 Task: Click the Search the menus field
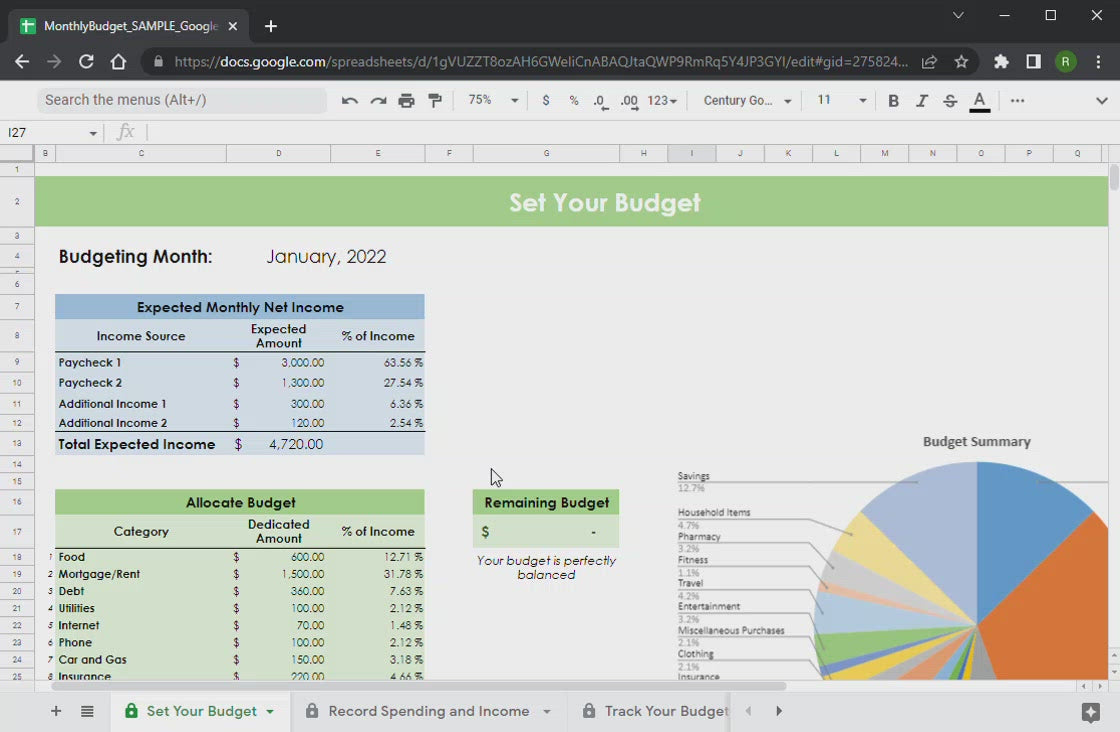click(182, 100)
